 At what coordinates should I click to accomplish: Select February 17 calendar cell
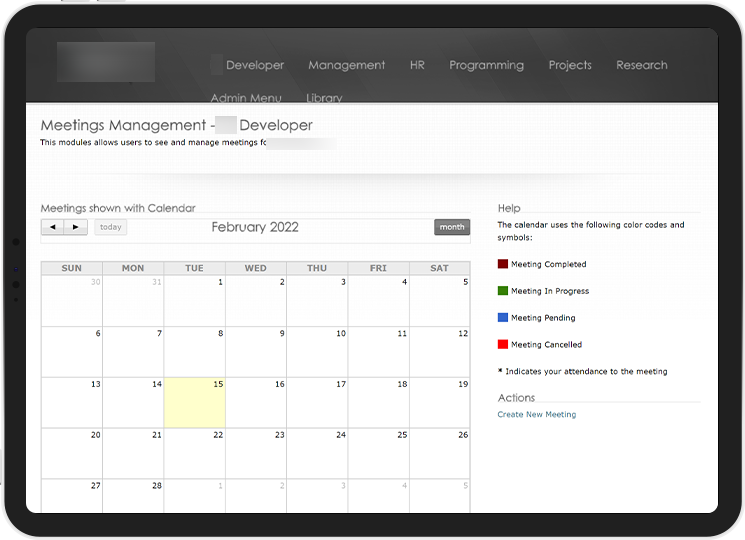(317, 403)
